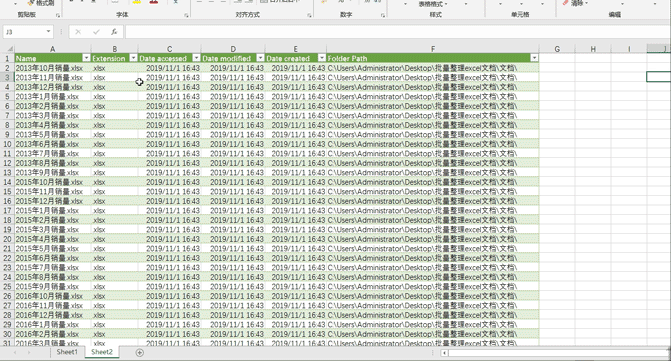The height and width of the screenshot is (361, 671).
Task: Open the 表格格式 table format dropdown
Action: tap(433, 4)
